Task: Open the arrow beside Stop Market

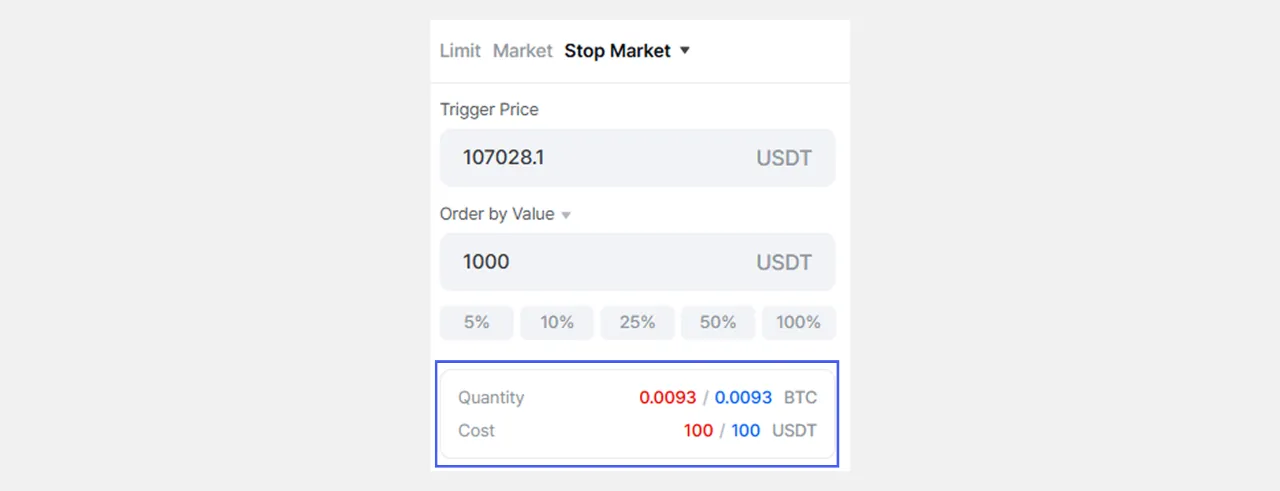Action: [685, 51]
